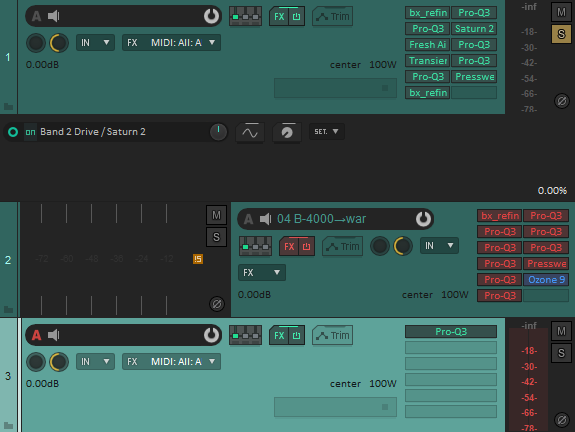This screenshot has width=575, height=432.
Task: Open FX MIDI: All: A input dropdown on track 1
Action: tap(171, 43)
